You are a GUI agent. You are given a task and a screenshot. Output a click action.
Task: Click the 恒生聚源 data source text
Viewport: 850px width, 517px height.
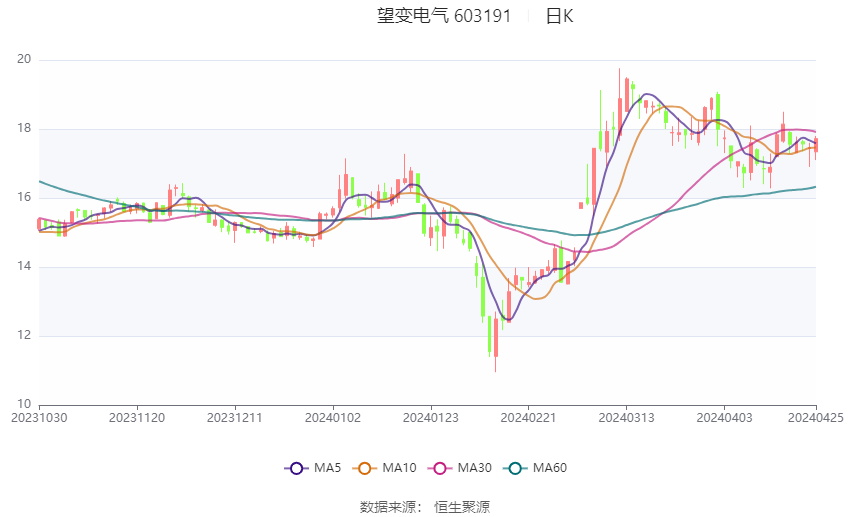pyautogui.click(x=462, y=507)
